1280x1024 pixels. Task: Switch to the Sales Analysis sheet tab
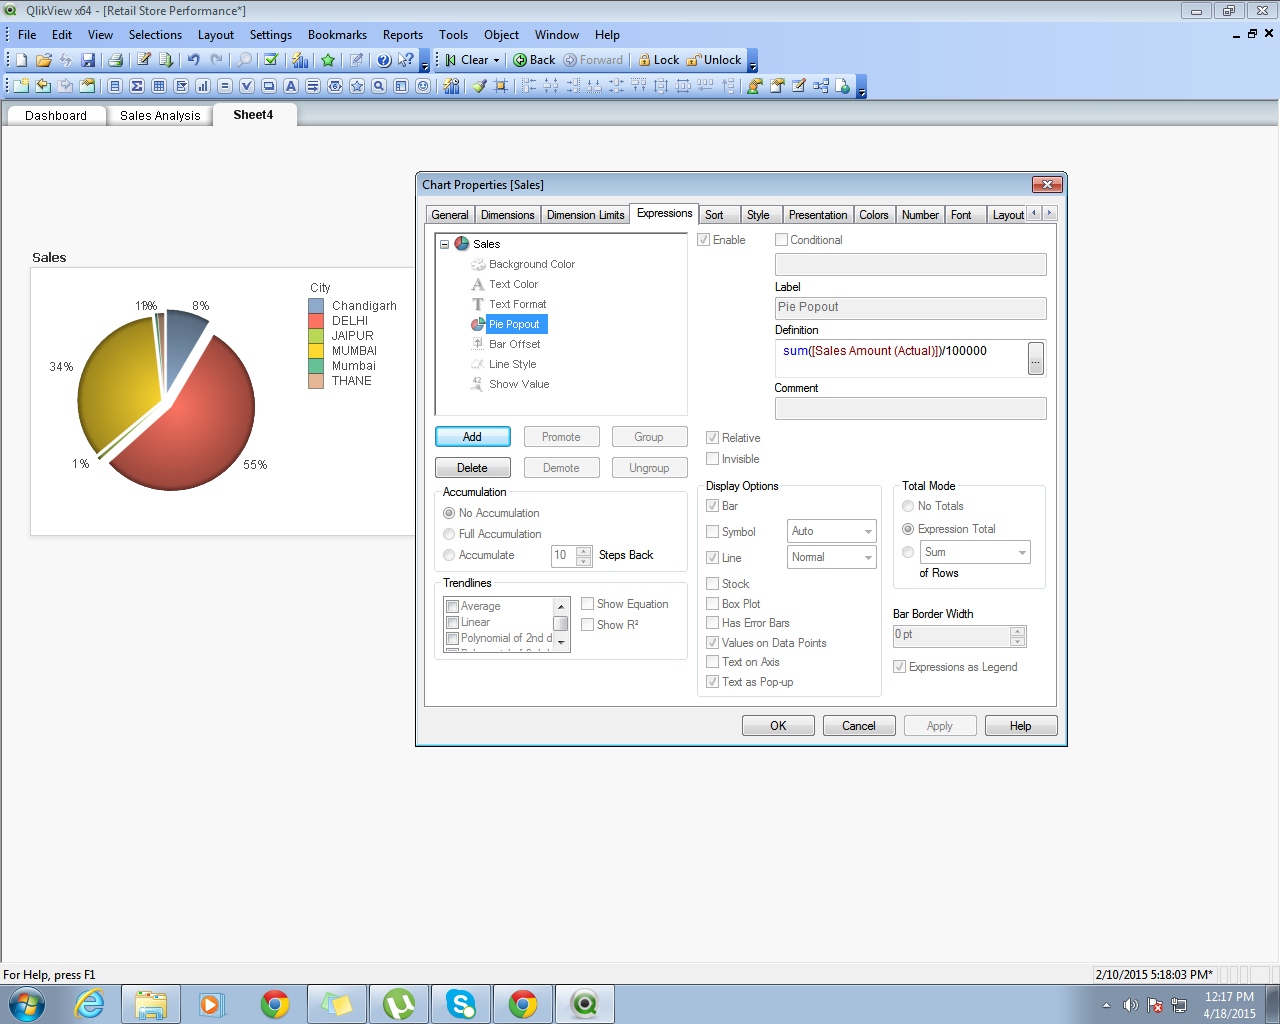click(x=160, y=115)
